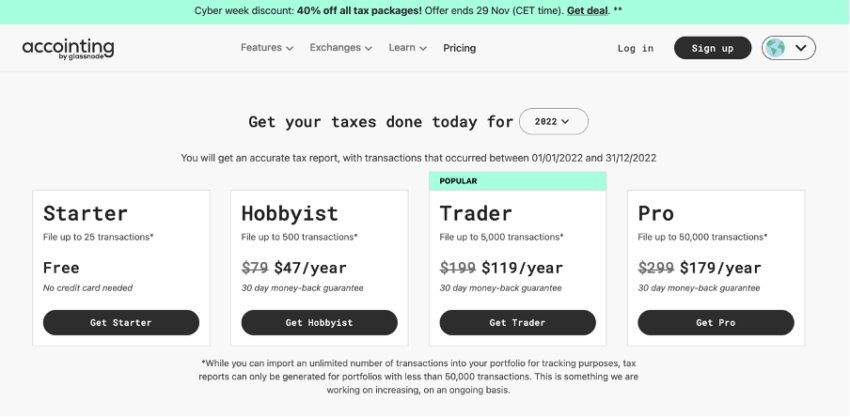Follow the Get deal link in banner

pyautogui.click(x=589, y=10)
